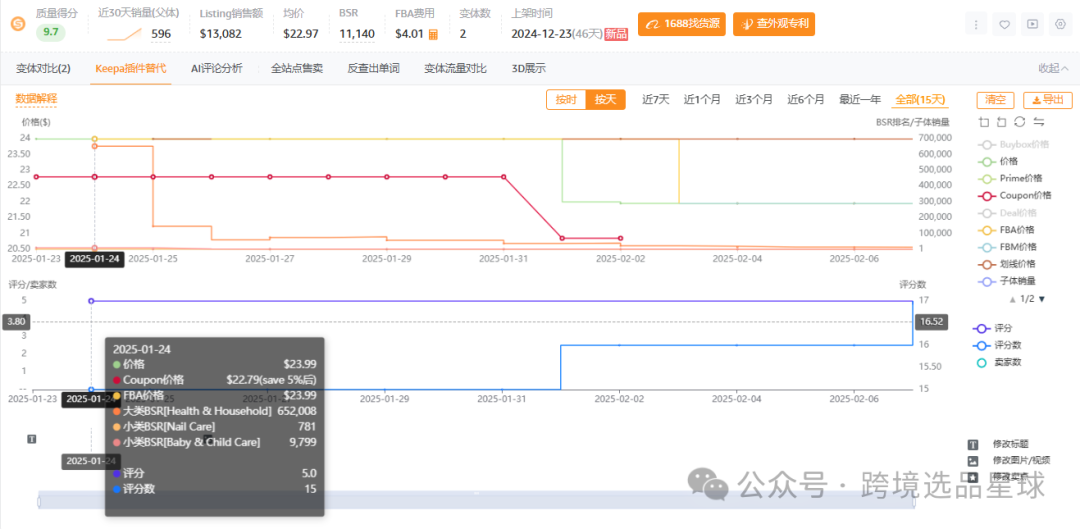Click the BSR value 11,140
Screen dimensions: 1080x529
[357, 33]
